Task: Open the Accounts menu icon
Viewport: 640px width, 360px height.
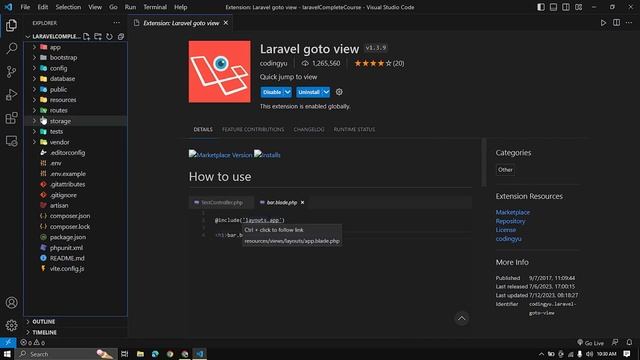Action: pos(11,302)
